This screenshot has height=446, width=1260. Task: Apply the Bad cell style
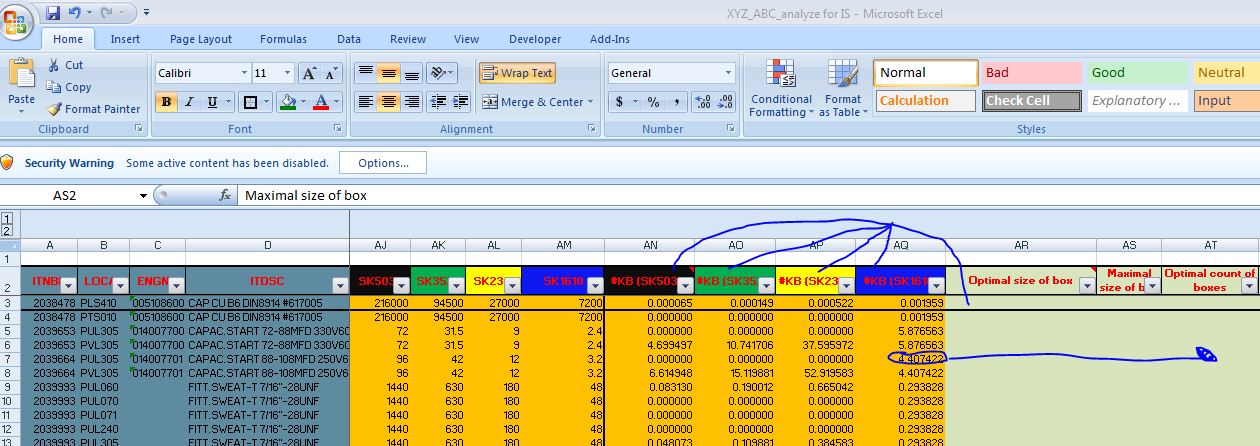1030,73
